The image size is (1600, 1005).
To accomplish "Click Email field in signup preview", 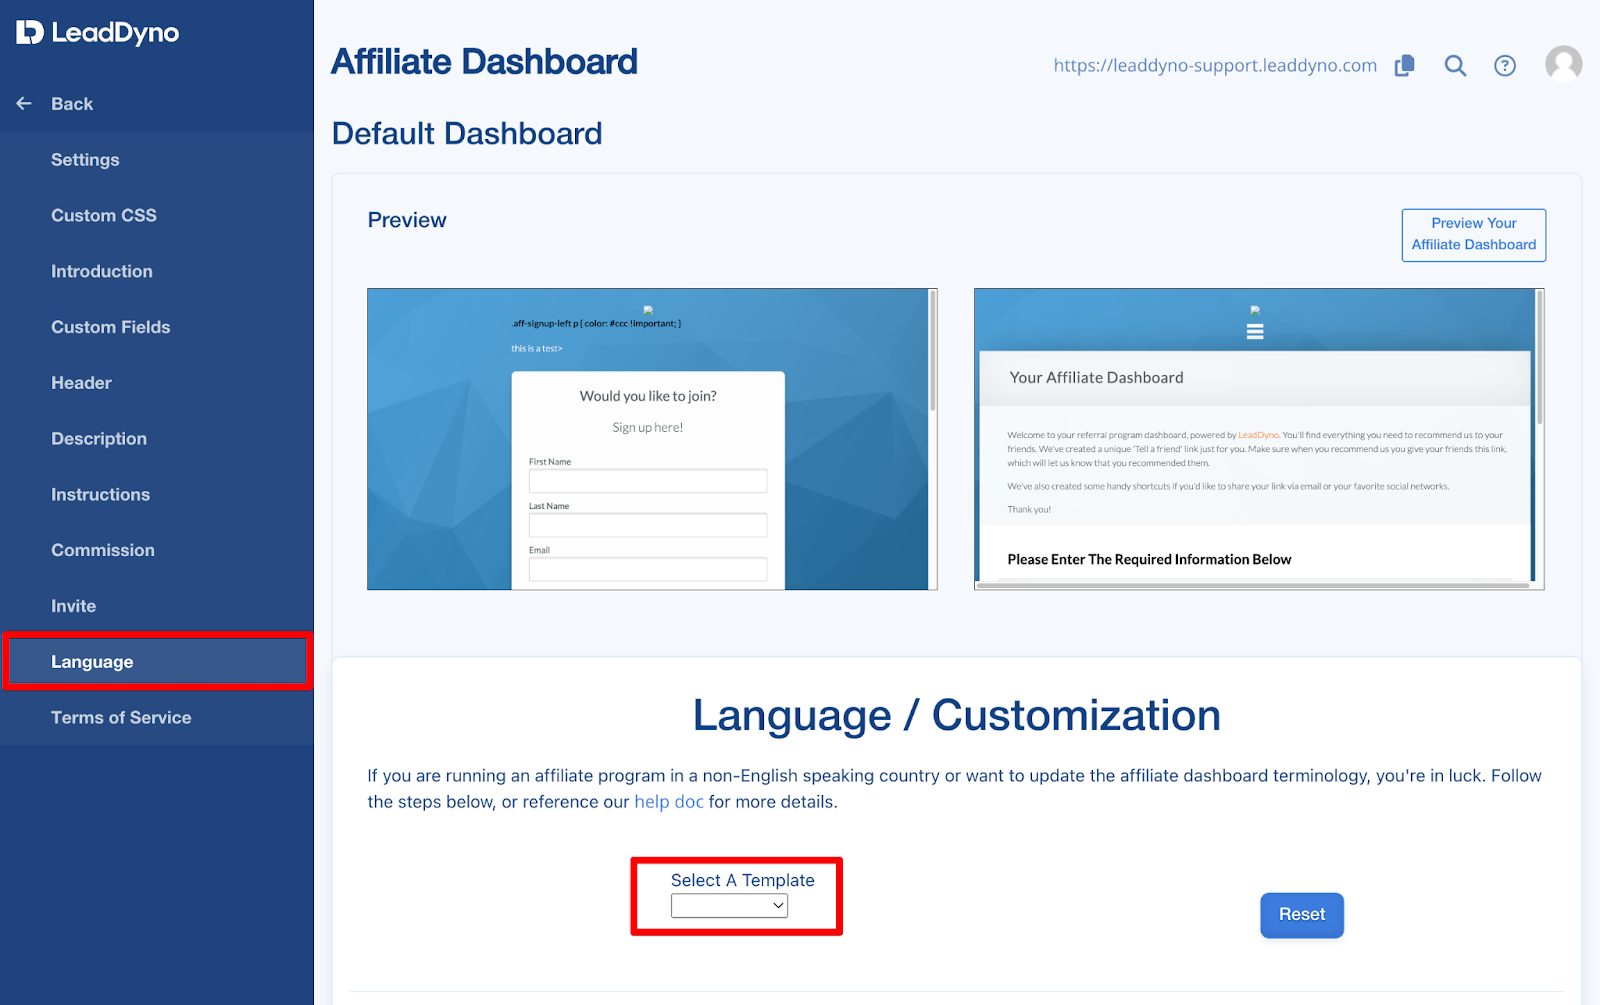I will pos(648,569).
